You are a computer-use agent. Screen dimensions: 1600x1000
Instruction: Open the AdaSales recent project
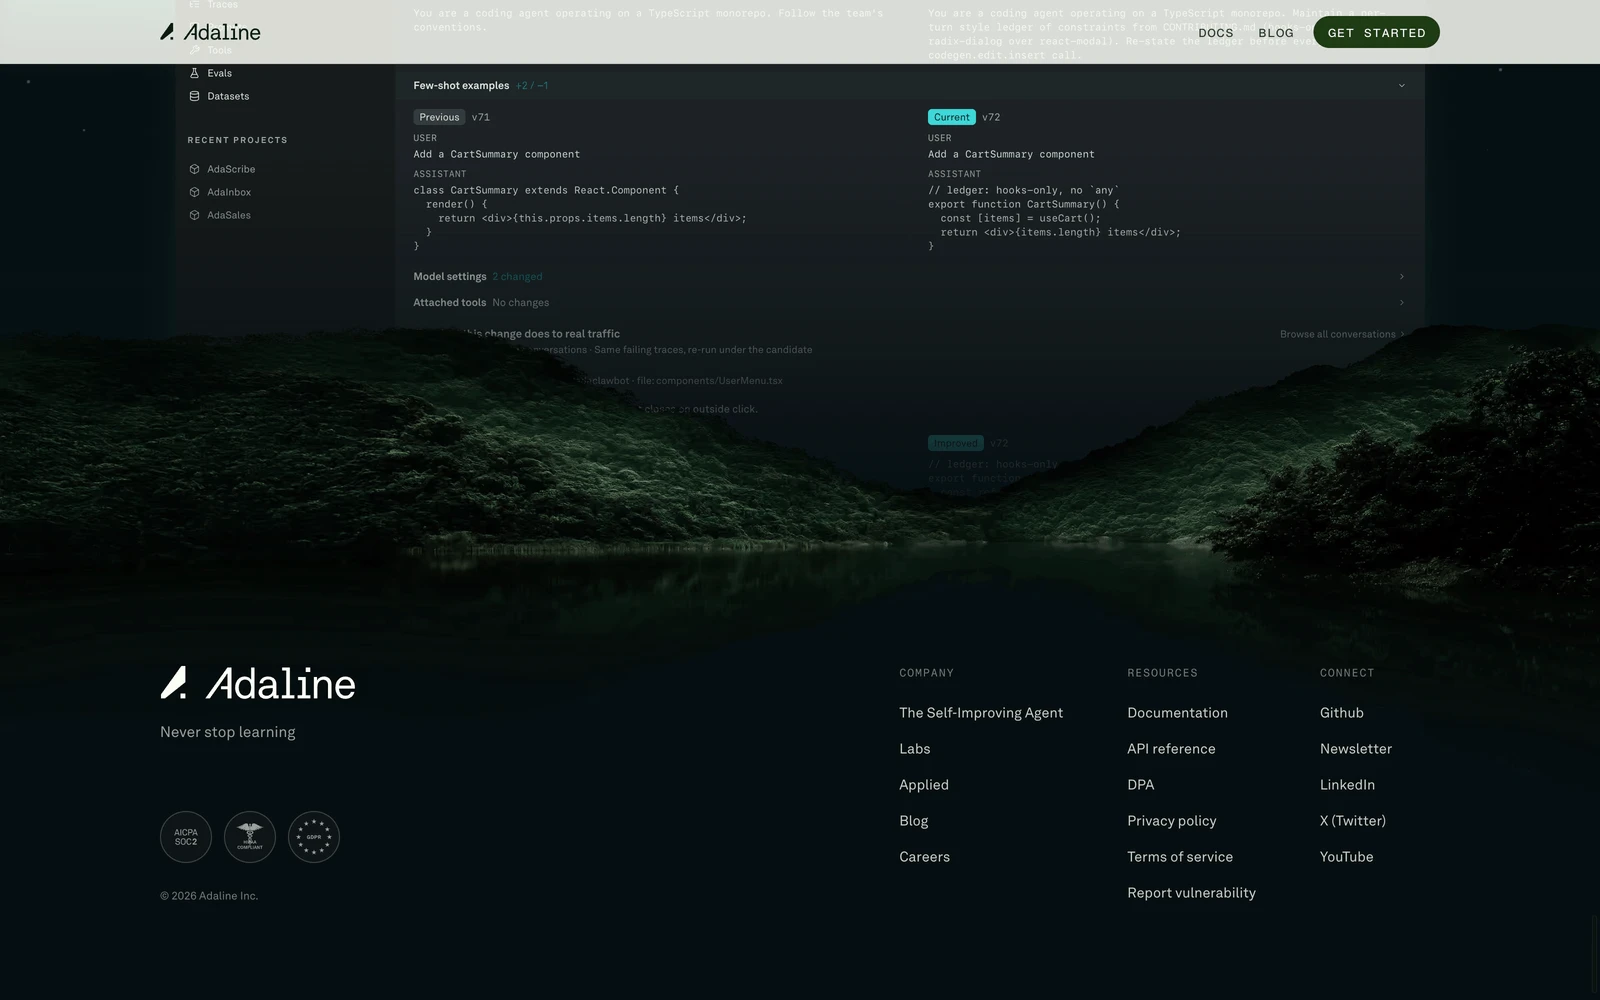(229, 215)
